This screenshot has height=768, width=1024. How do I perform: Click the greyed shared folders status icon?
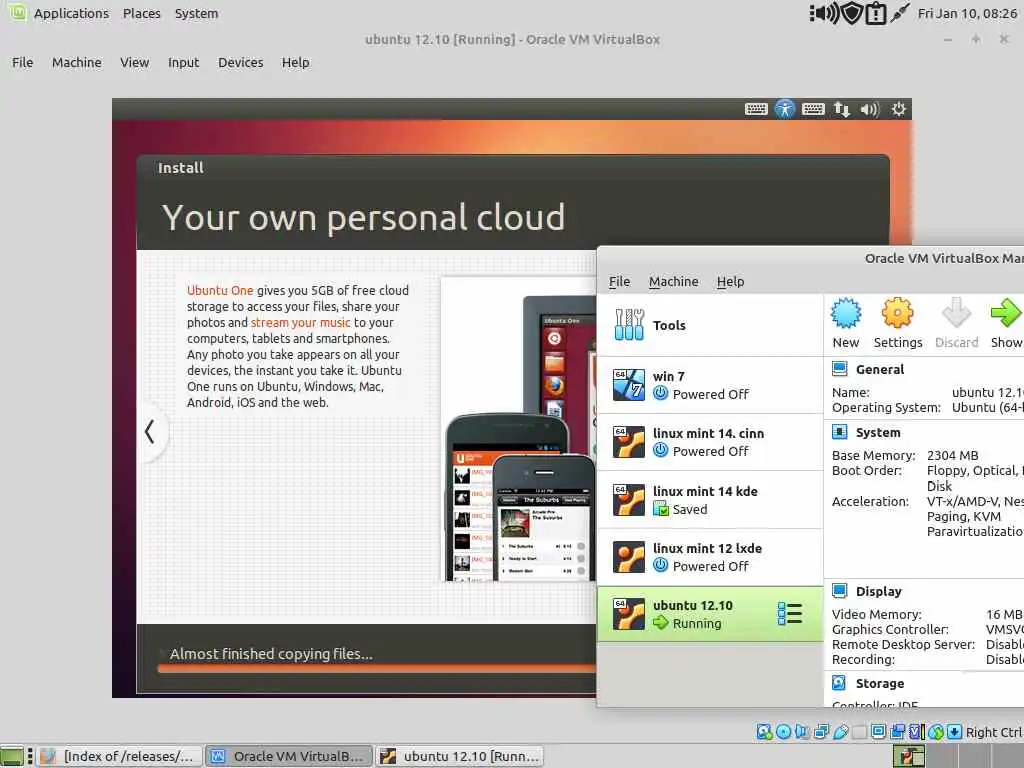point(859,732)
